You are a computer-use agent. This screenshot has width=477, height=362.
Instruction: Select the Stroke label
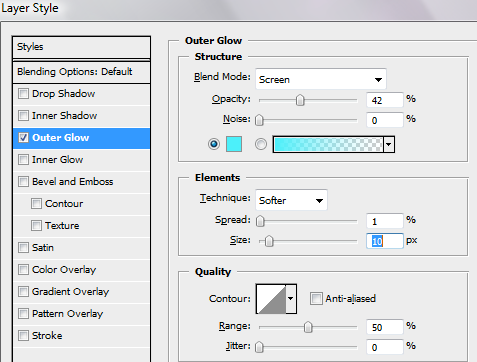click(47, 336)
